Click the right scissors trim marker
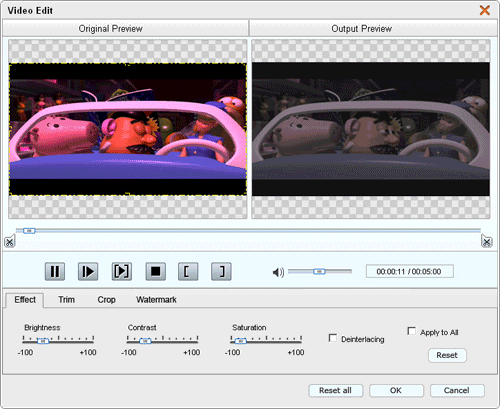Viewport: 500px width, 409px height. click(487, 241)
